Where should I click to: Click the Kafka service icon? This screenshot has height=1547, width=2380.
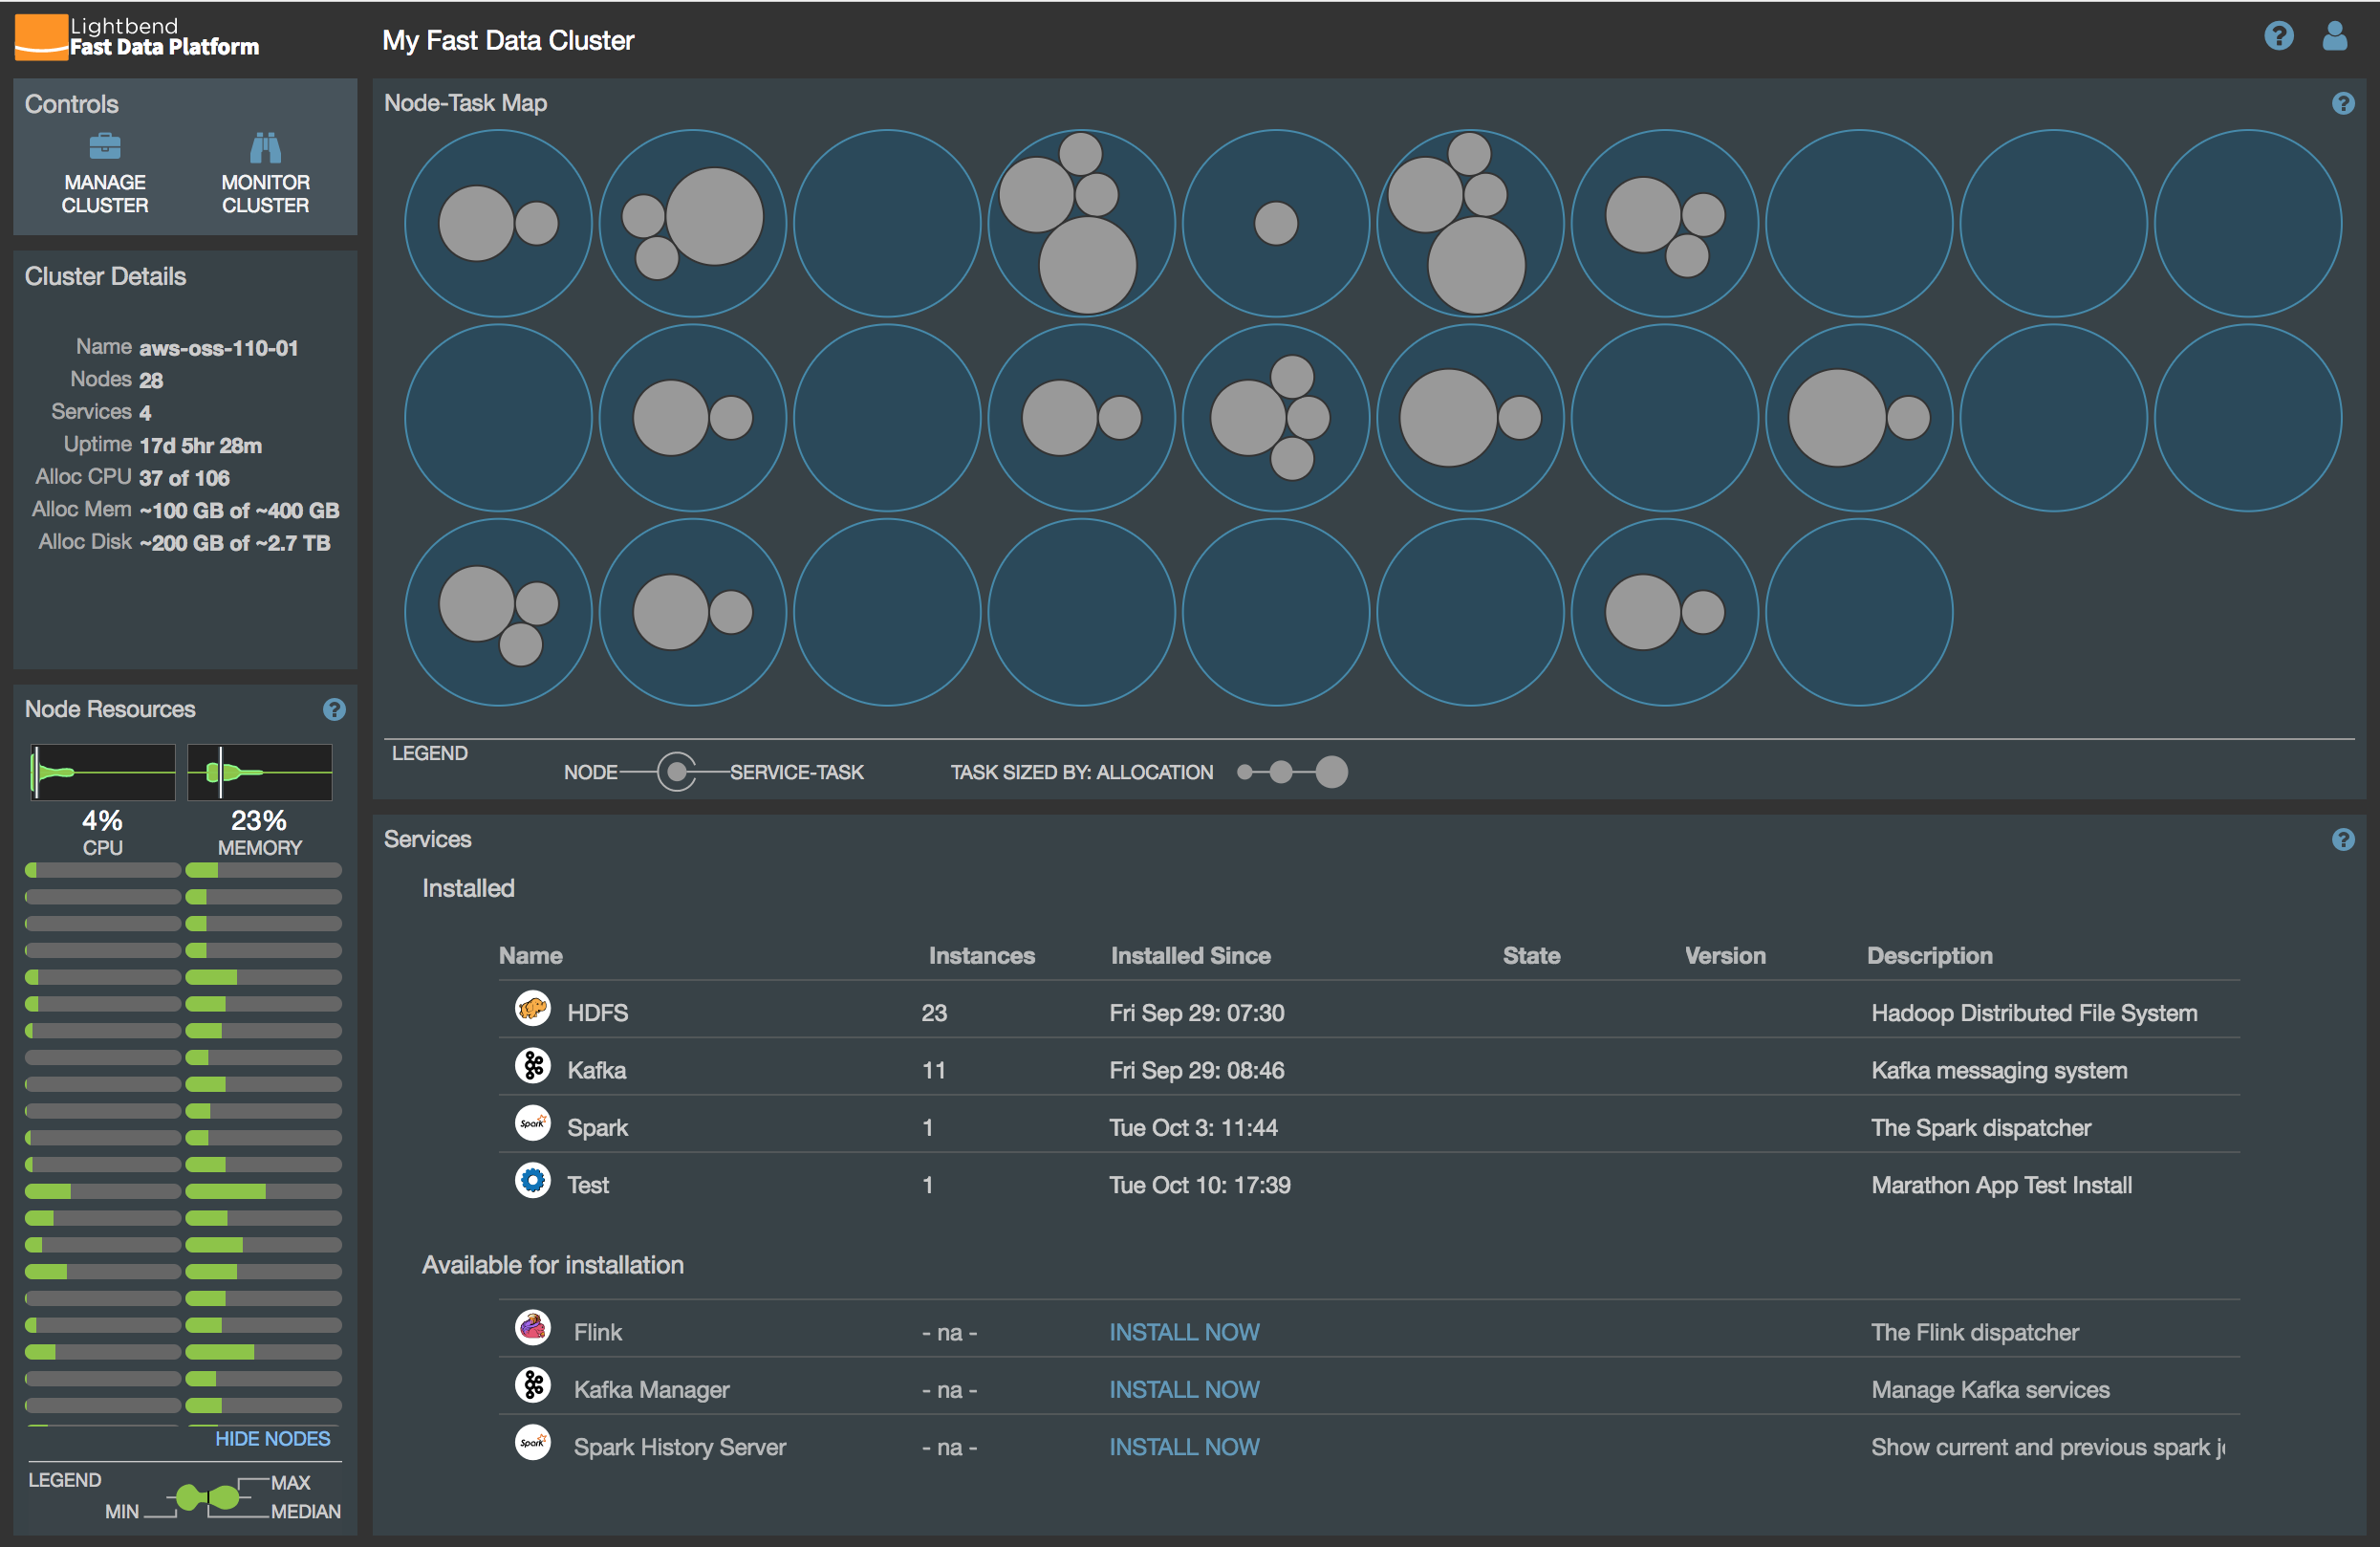(530, 1068)
